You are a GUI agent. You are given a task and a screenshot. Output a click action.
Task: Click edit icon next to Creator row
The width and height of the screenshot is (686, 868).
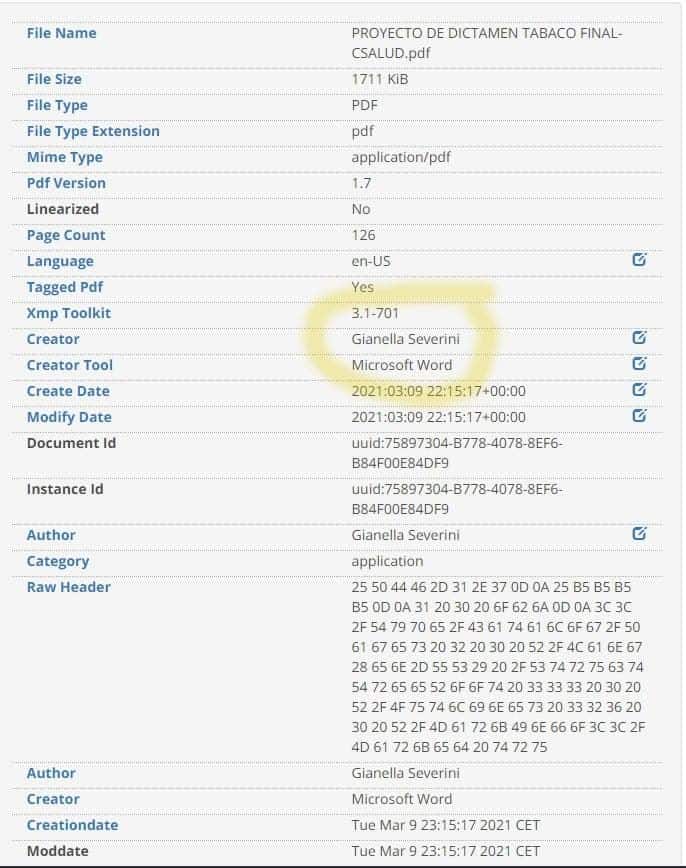click(639, 337)
